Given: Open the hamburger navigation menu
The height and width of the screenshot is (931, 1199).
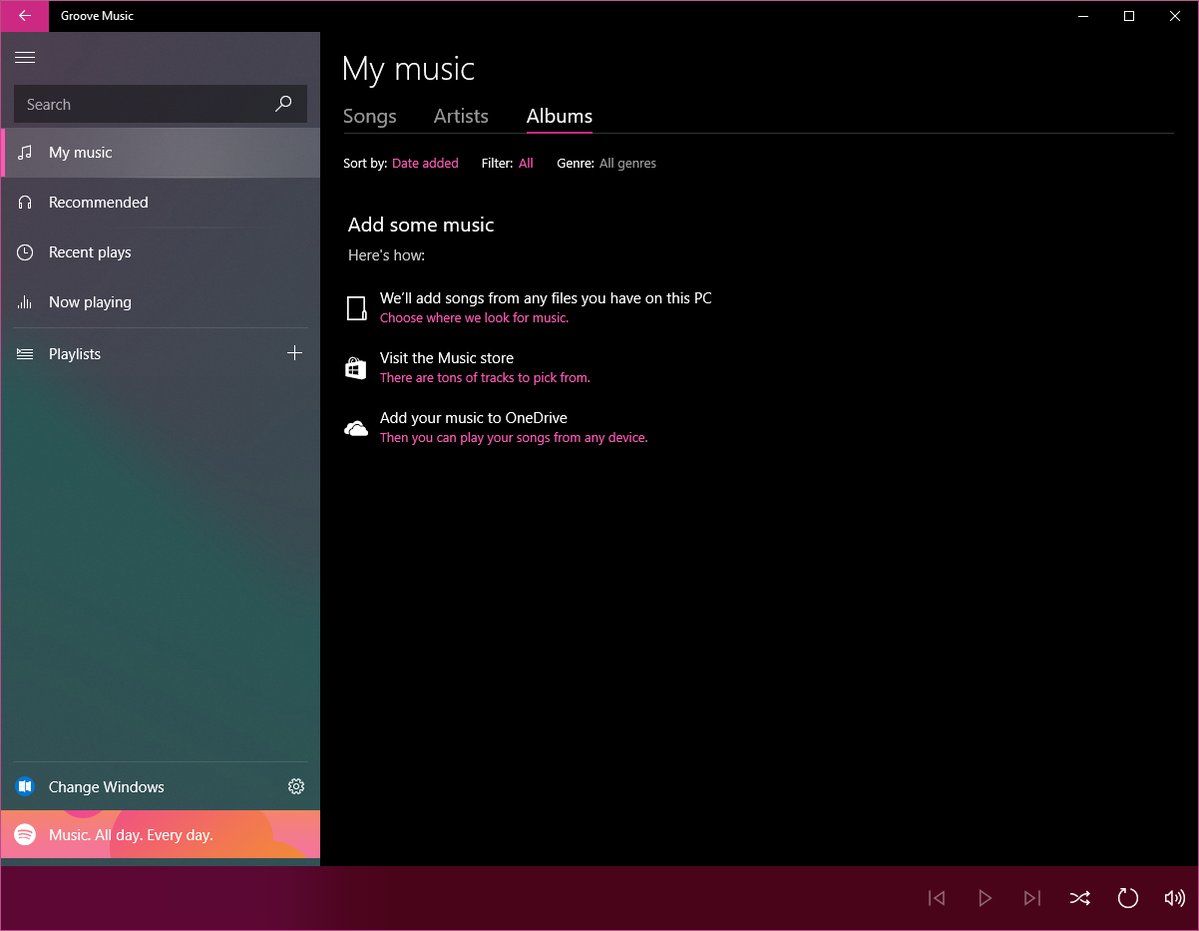Looking at the screenshot, I should 25,57.
